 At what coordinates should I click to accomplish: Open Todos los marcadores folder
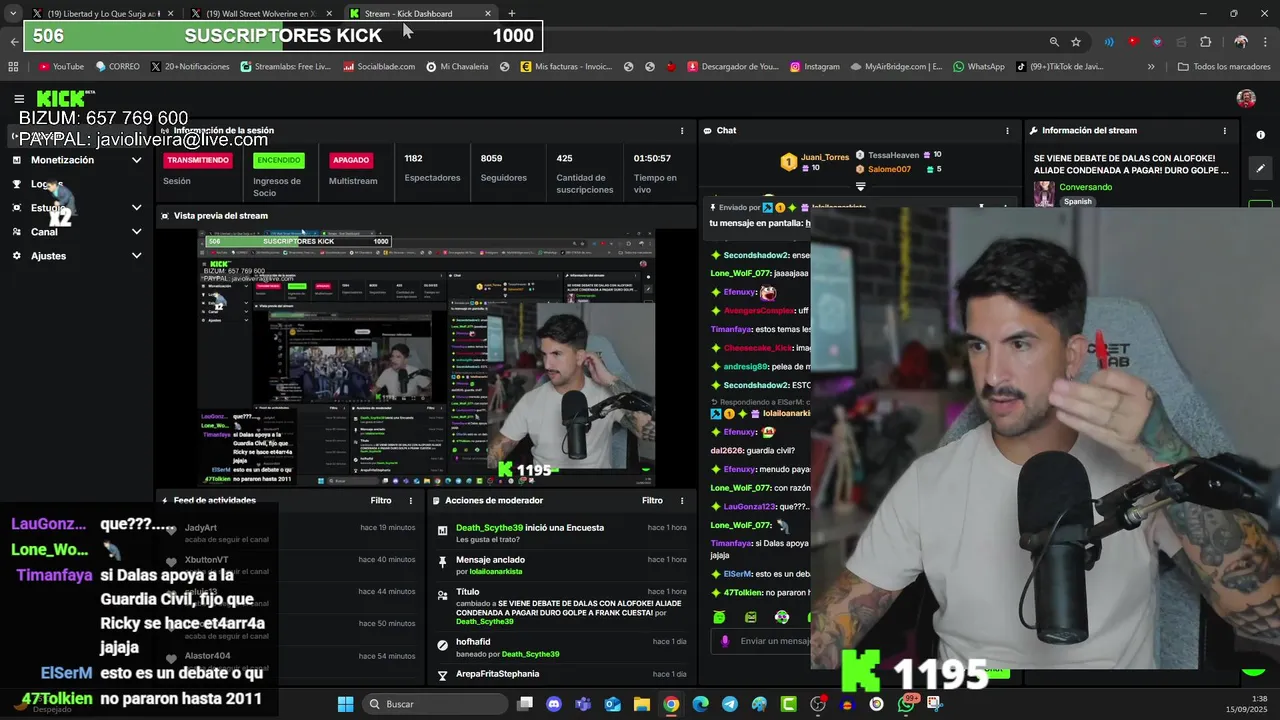(x=1224, y=67)
